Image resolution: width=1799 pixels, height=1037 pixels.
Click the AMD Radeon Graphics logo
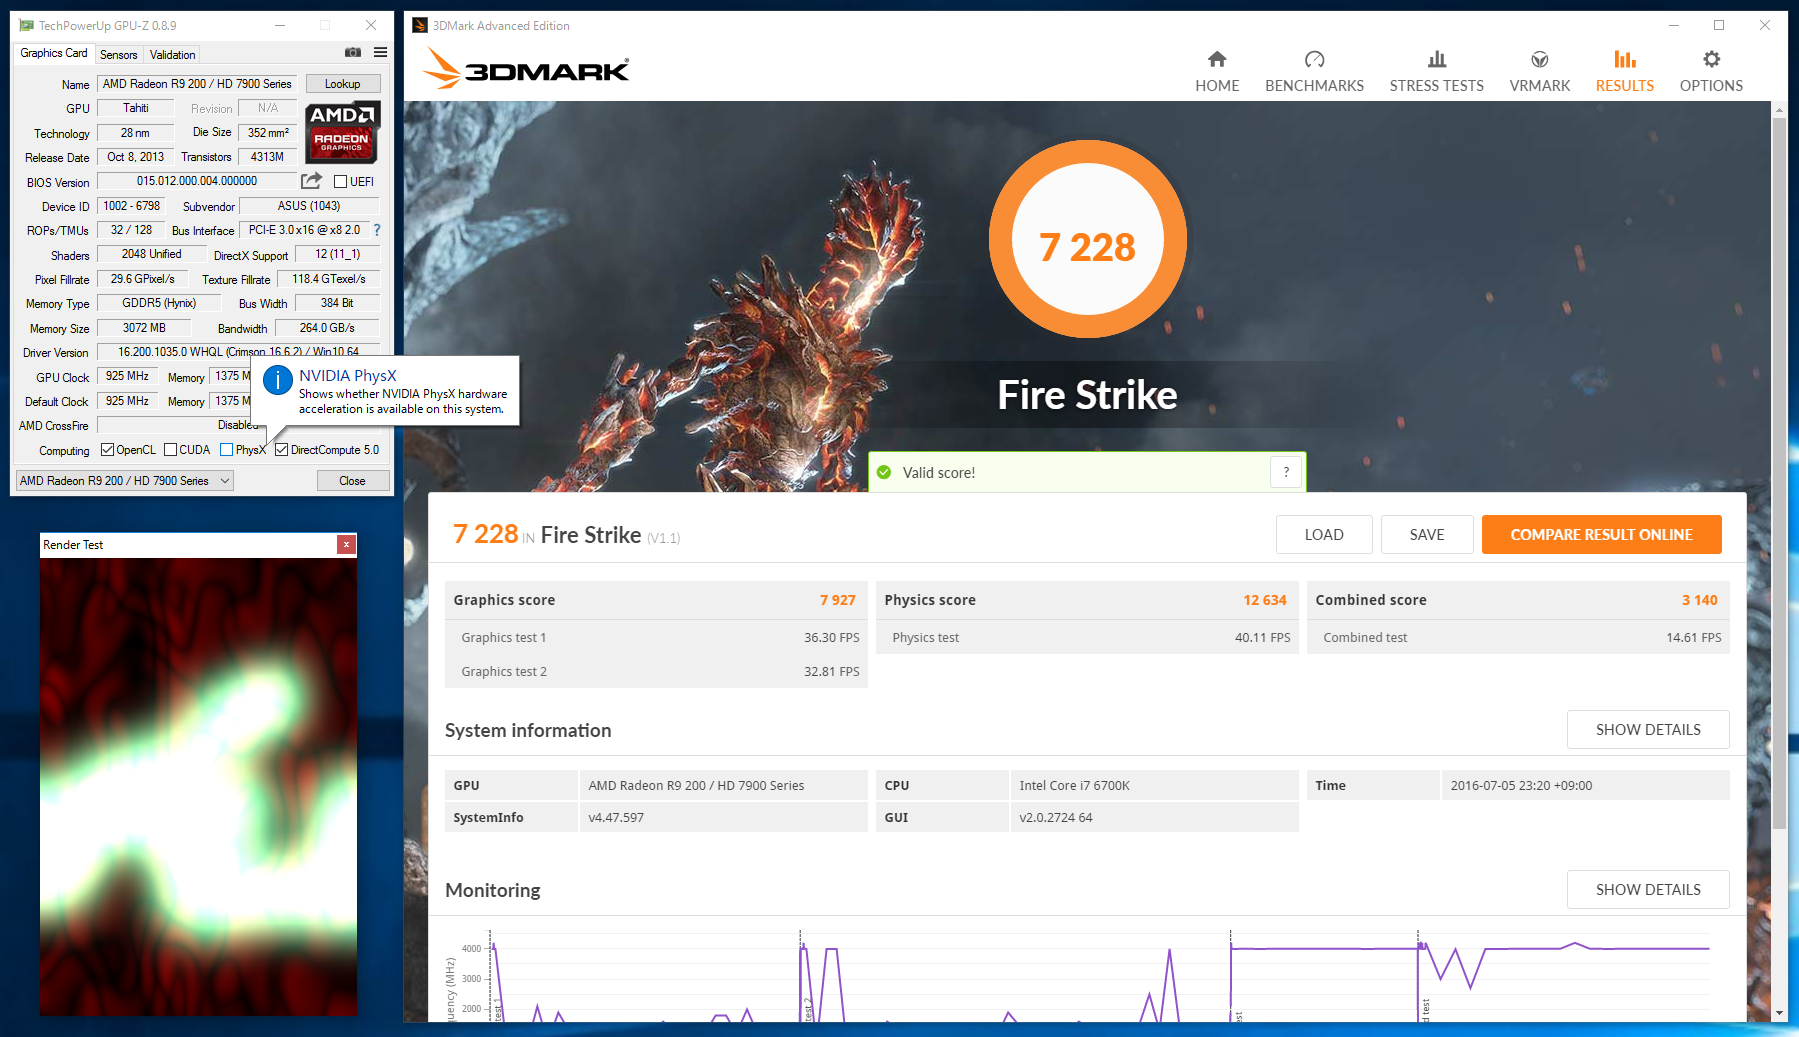[341, 133]
